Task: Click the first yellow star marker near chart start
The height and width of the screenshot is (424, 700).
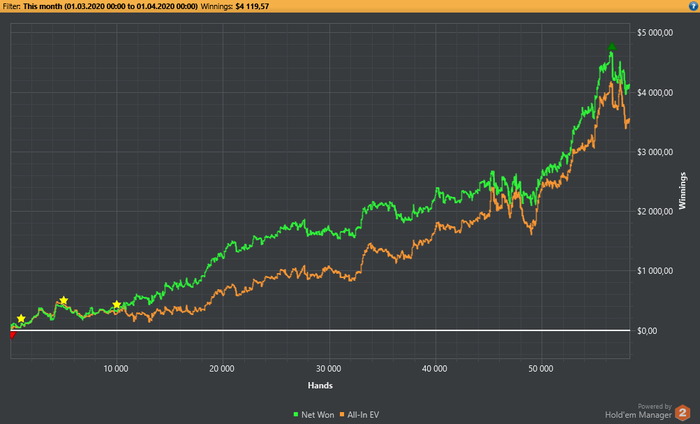Action: pyautogui.click(x=21, y=319)
